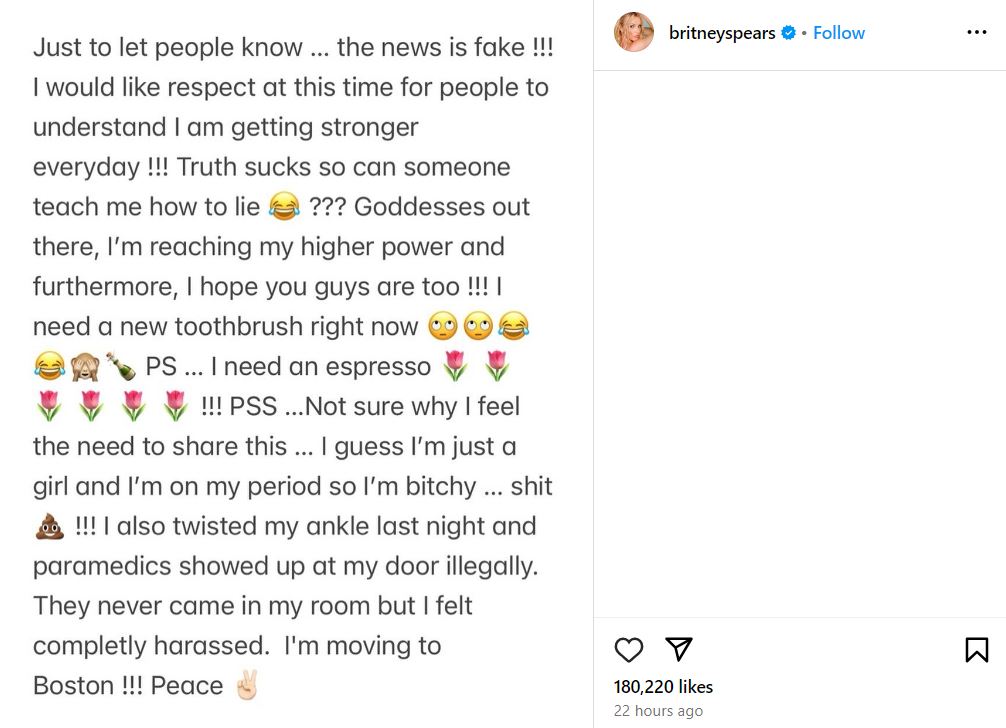Click the text 'I'm moving to' in post
This screenshot has width=1006, height=728.
pyautogui.click(x=362, y=646)
